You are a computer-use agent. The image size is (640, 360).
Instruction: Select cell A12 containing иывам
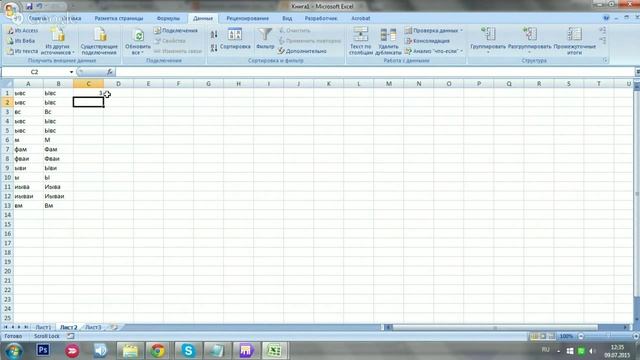[x=28, y=196]
